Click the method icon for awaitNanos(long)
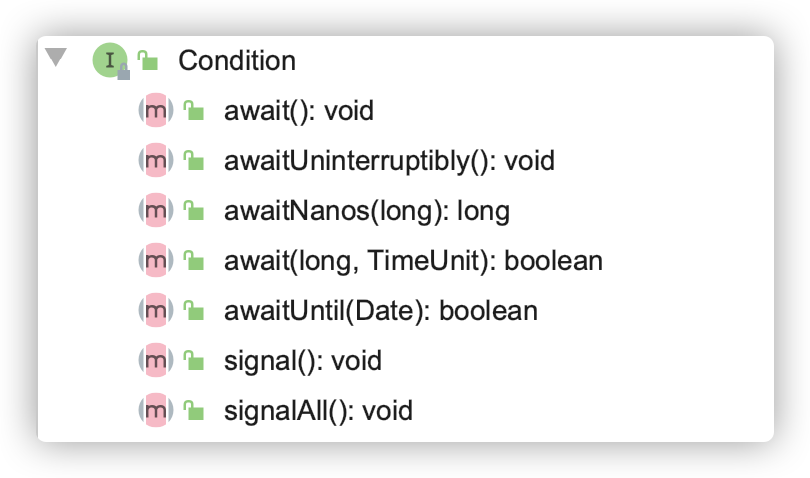This screenshot has width=810, height=478. (x=155, y=211)
